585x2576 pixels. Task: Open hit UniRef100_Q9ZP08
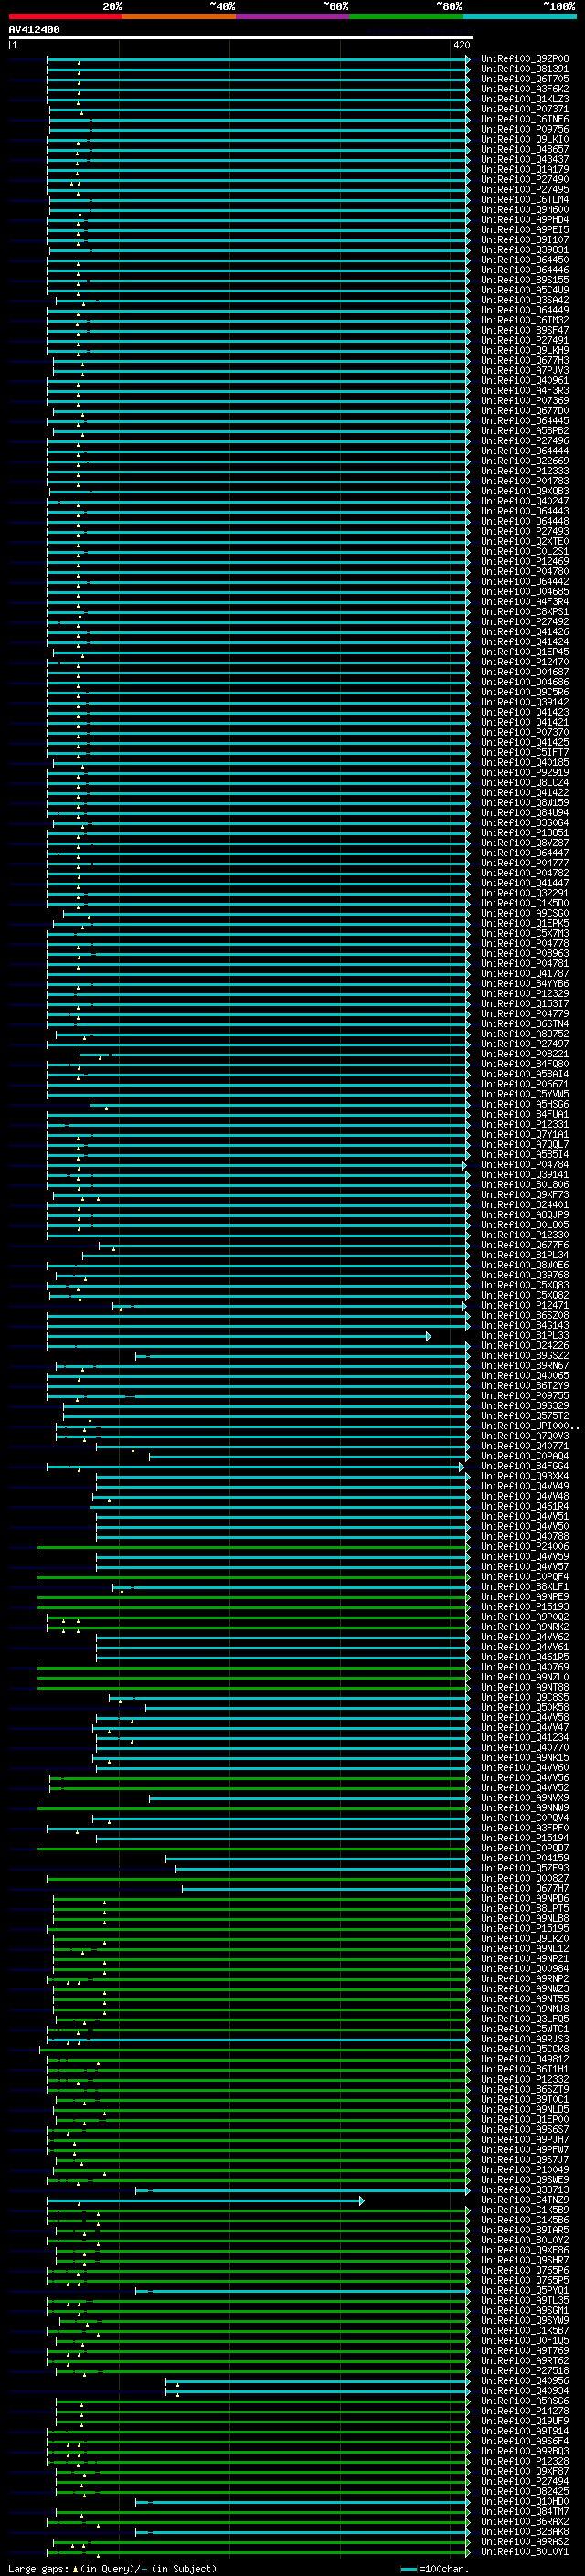[x=524, y=59]
